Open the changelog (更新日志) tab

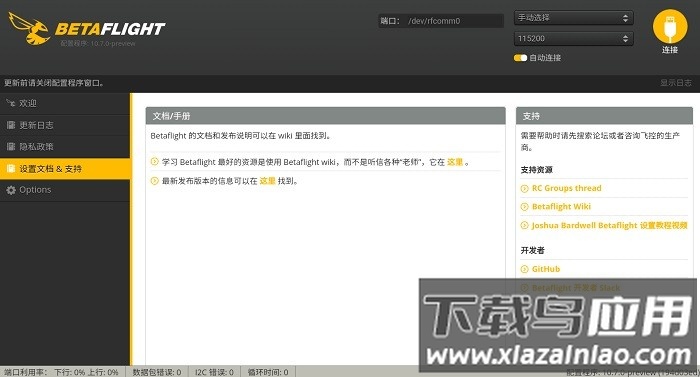[65, 125]
